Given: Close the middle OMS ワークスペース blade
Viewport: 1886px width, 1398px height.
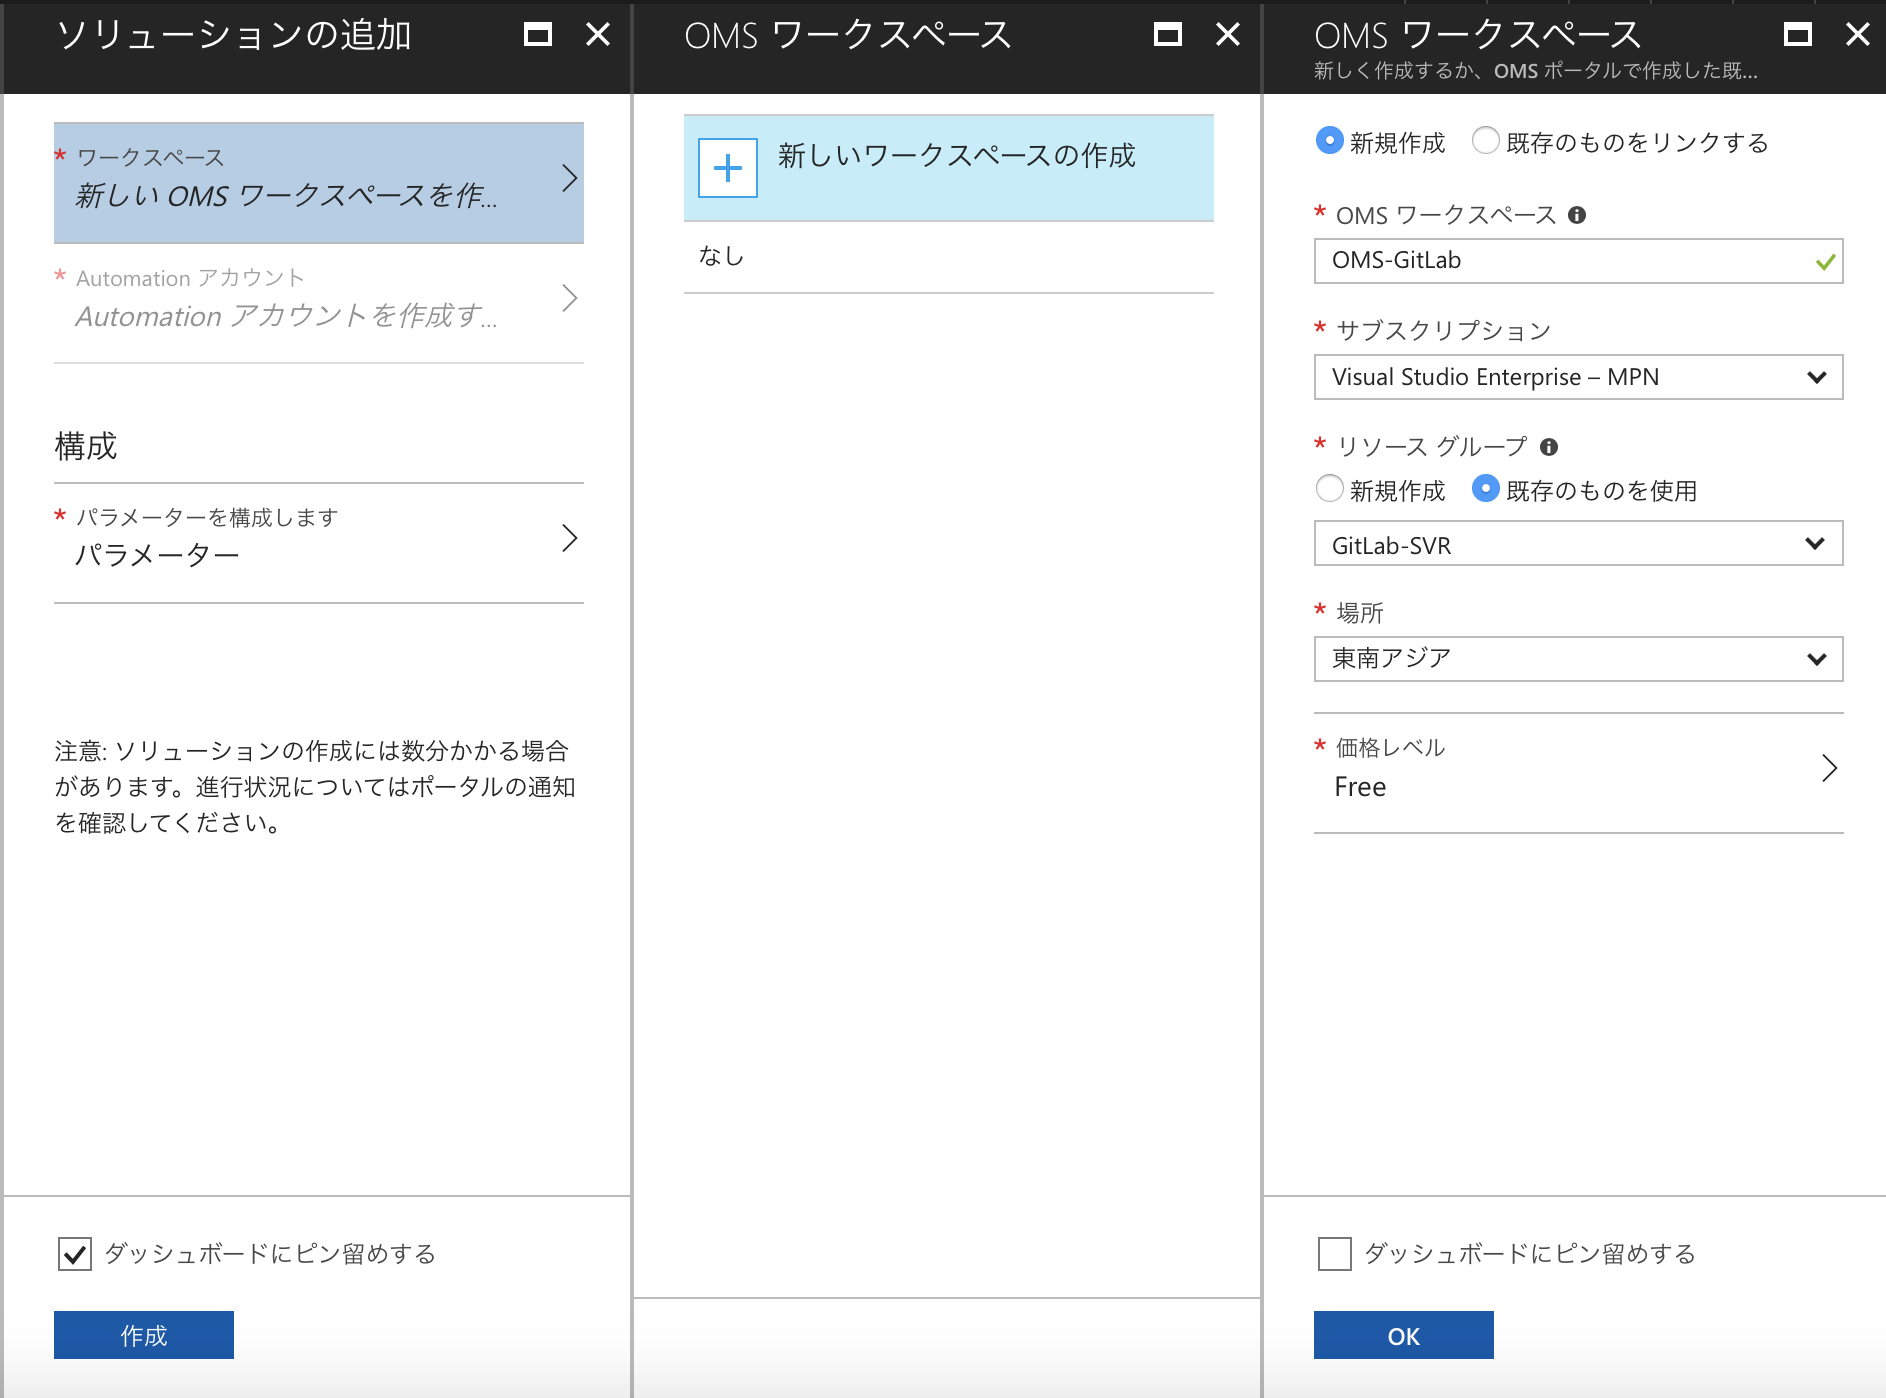Looking at the screenshot, I should click(1228, 35).
